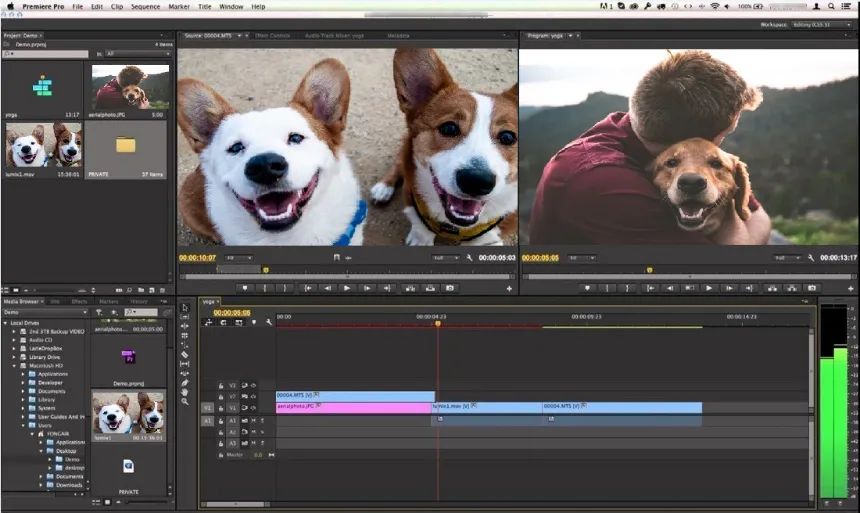Select the Hand tool
This screenshot has height=513, width=860.
[185, 392]
